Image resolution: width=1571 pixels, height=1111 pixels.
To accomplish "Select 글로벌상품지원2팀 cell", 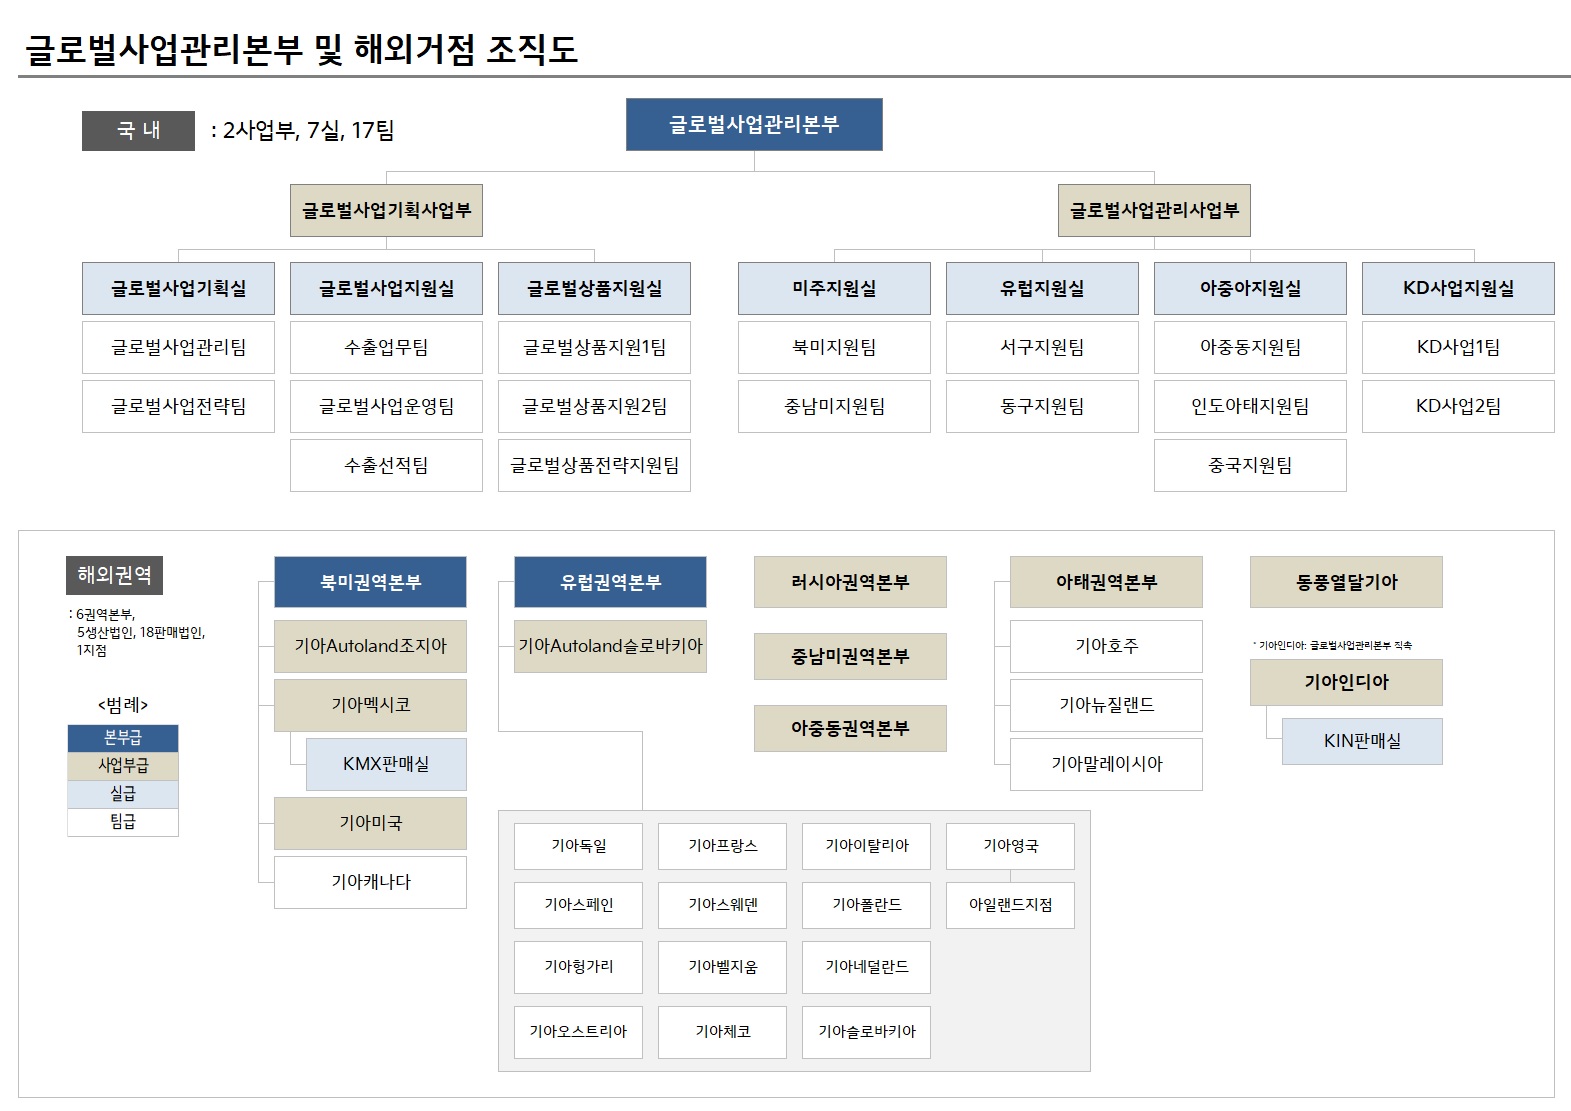I will click(594, 406).
